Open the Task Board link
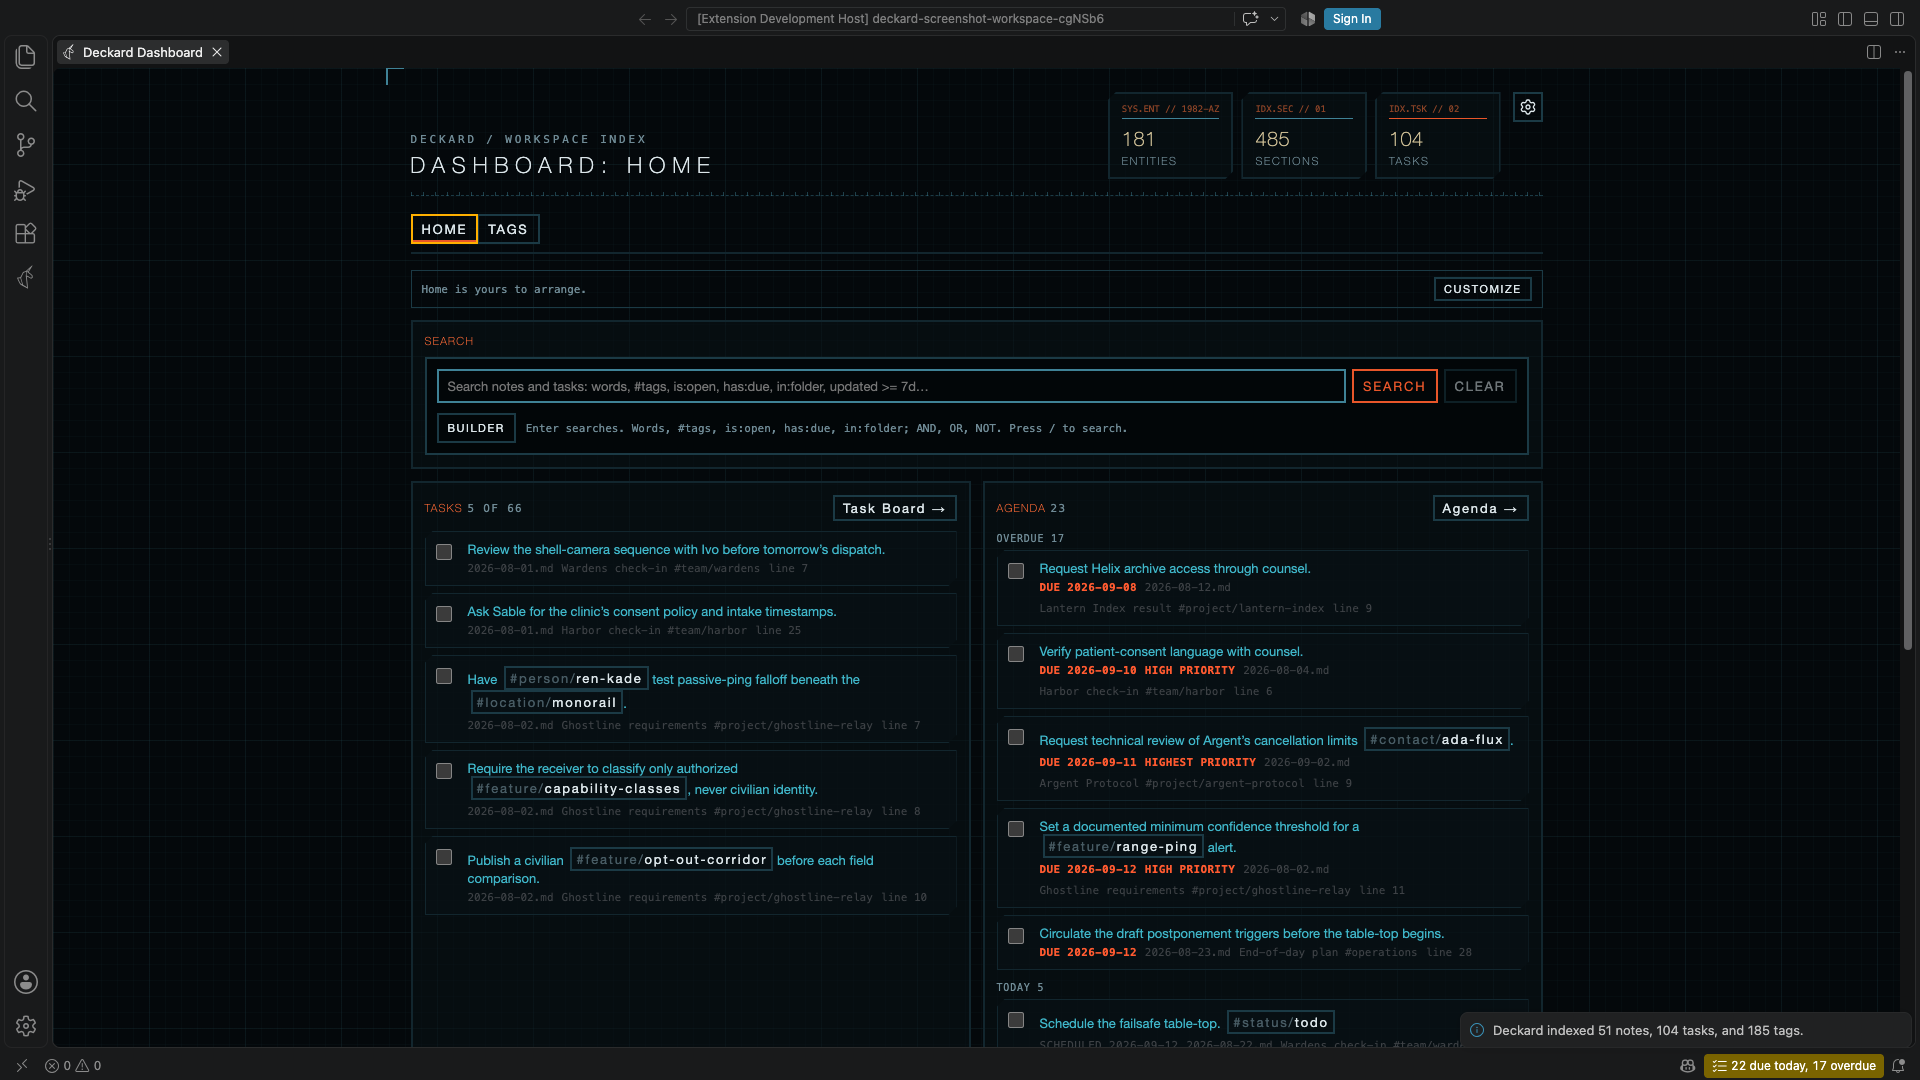 coord(894,508)
